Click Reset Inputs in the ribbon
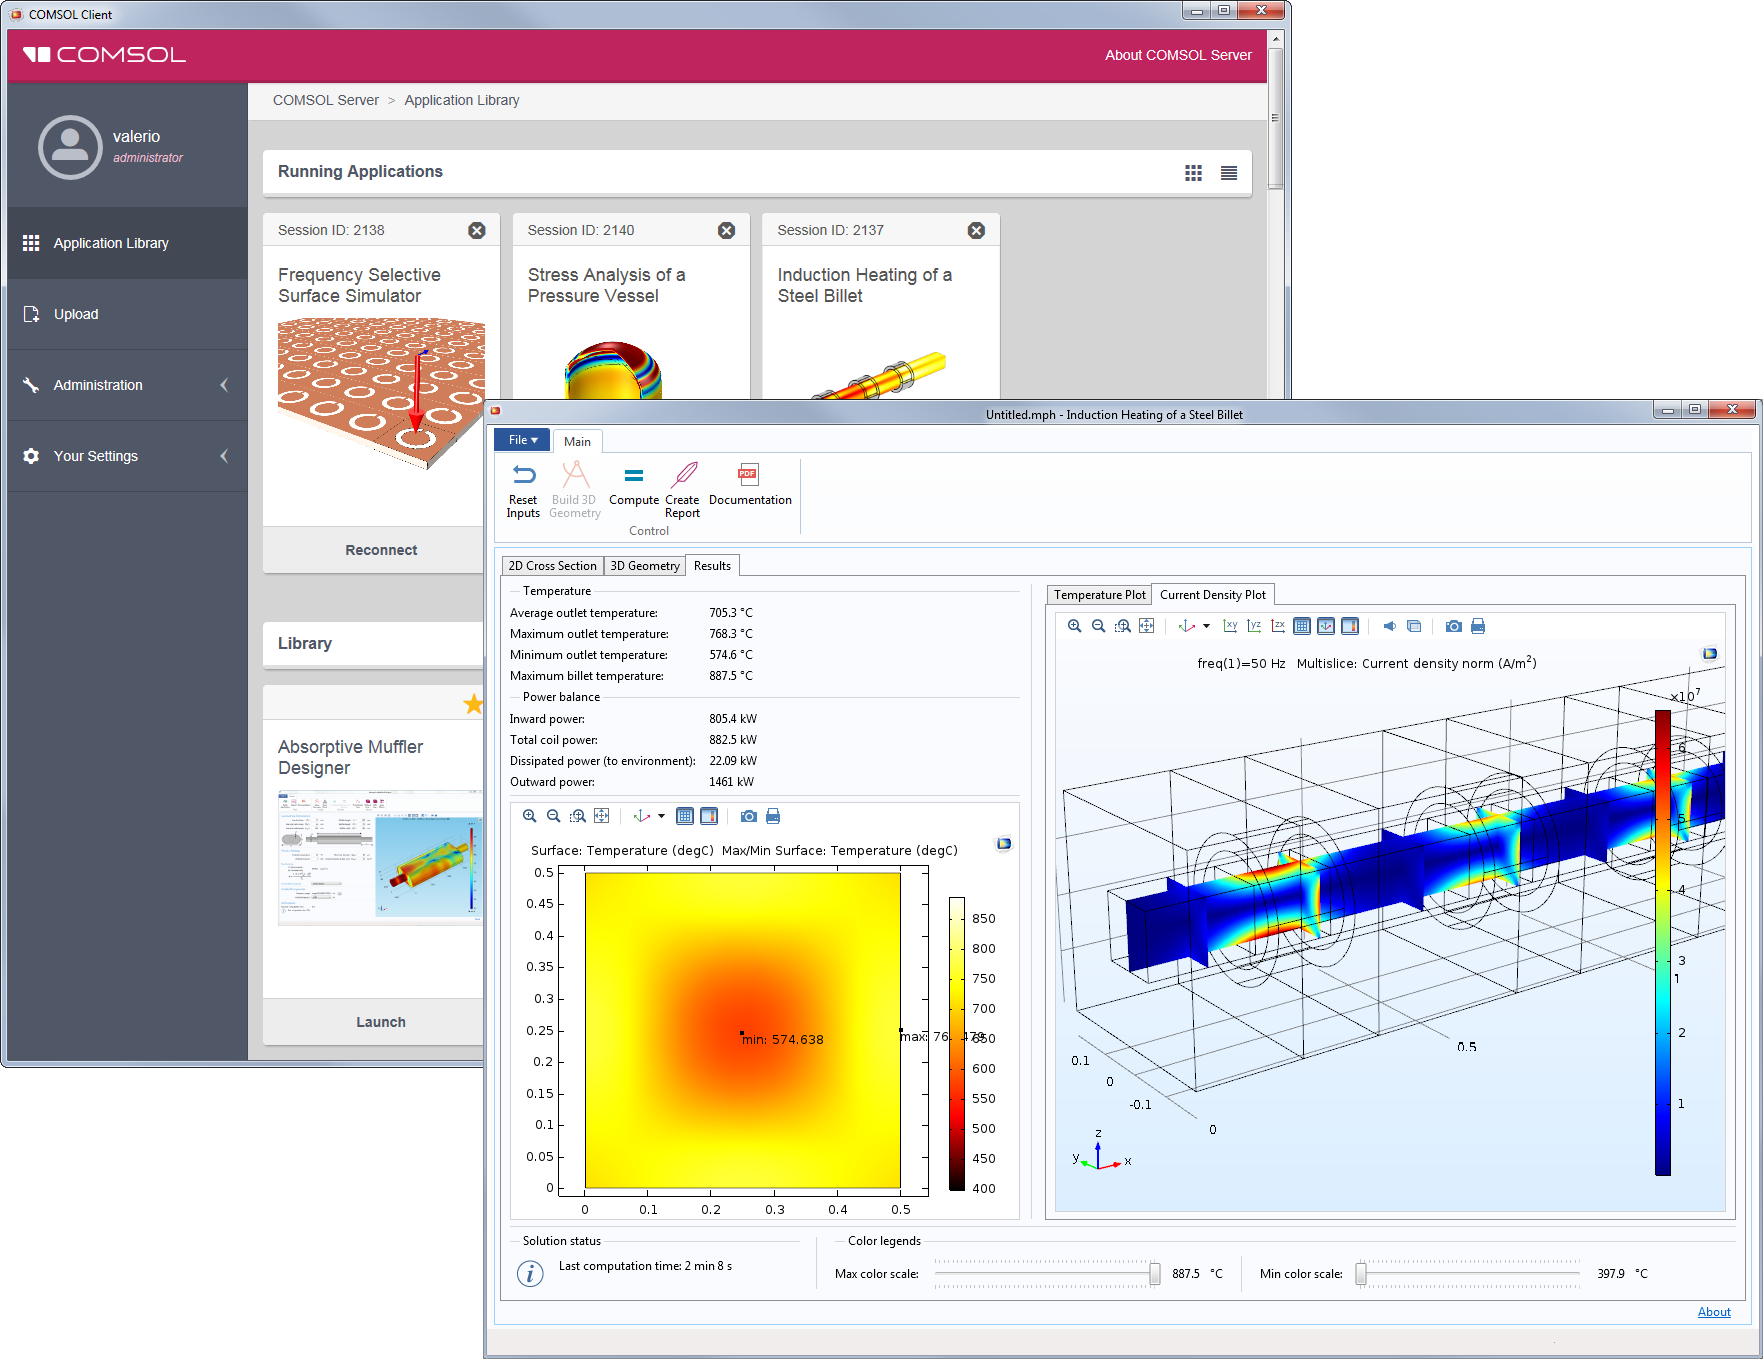The width and height of the screenshot is (1763, 1359). (523, 490)
